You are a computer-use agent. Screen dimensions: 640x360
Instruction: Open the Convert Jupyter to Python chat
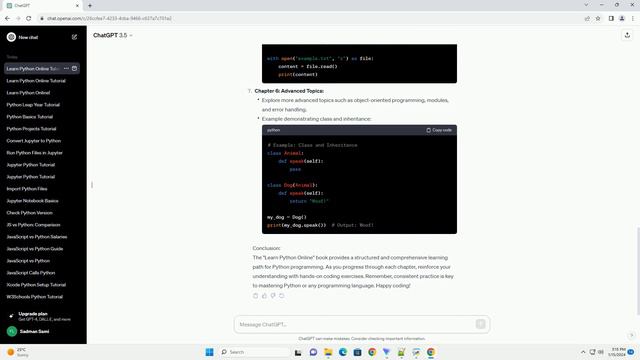click(33, 141)
